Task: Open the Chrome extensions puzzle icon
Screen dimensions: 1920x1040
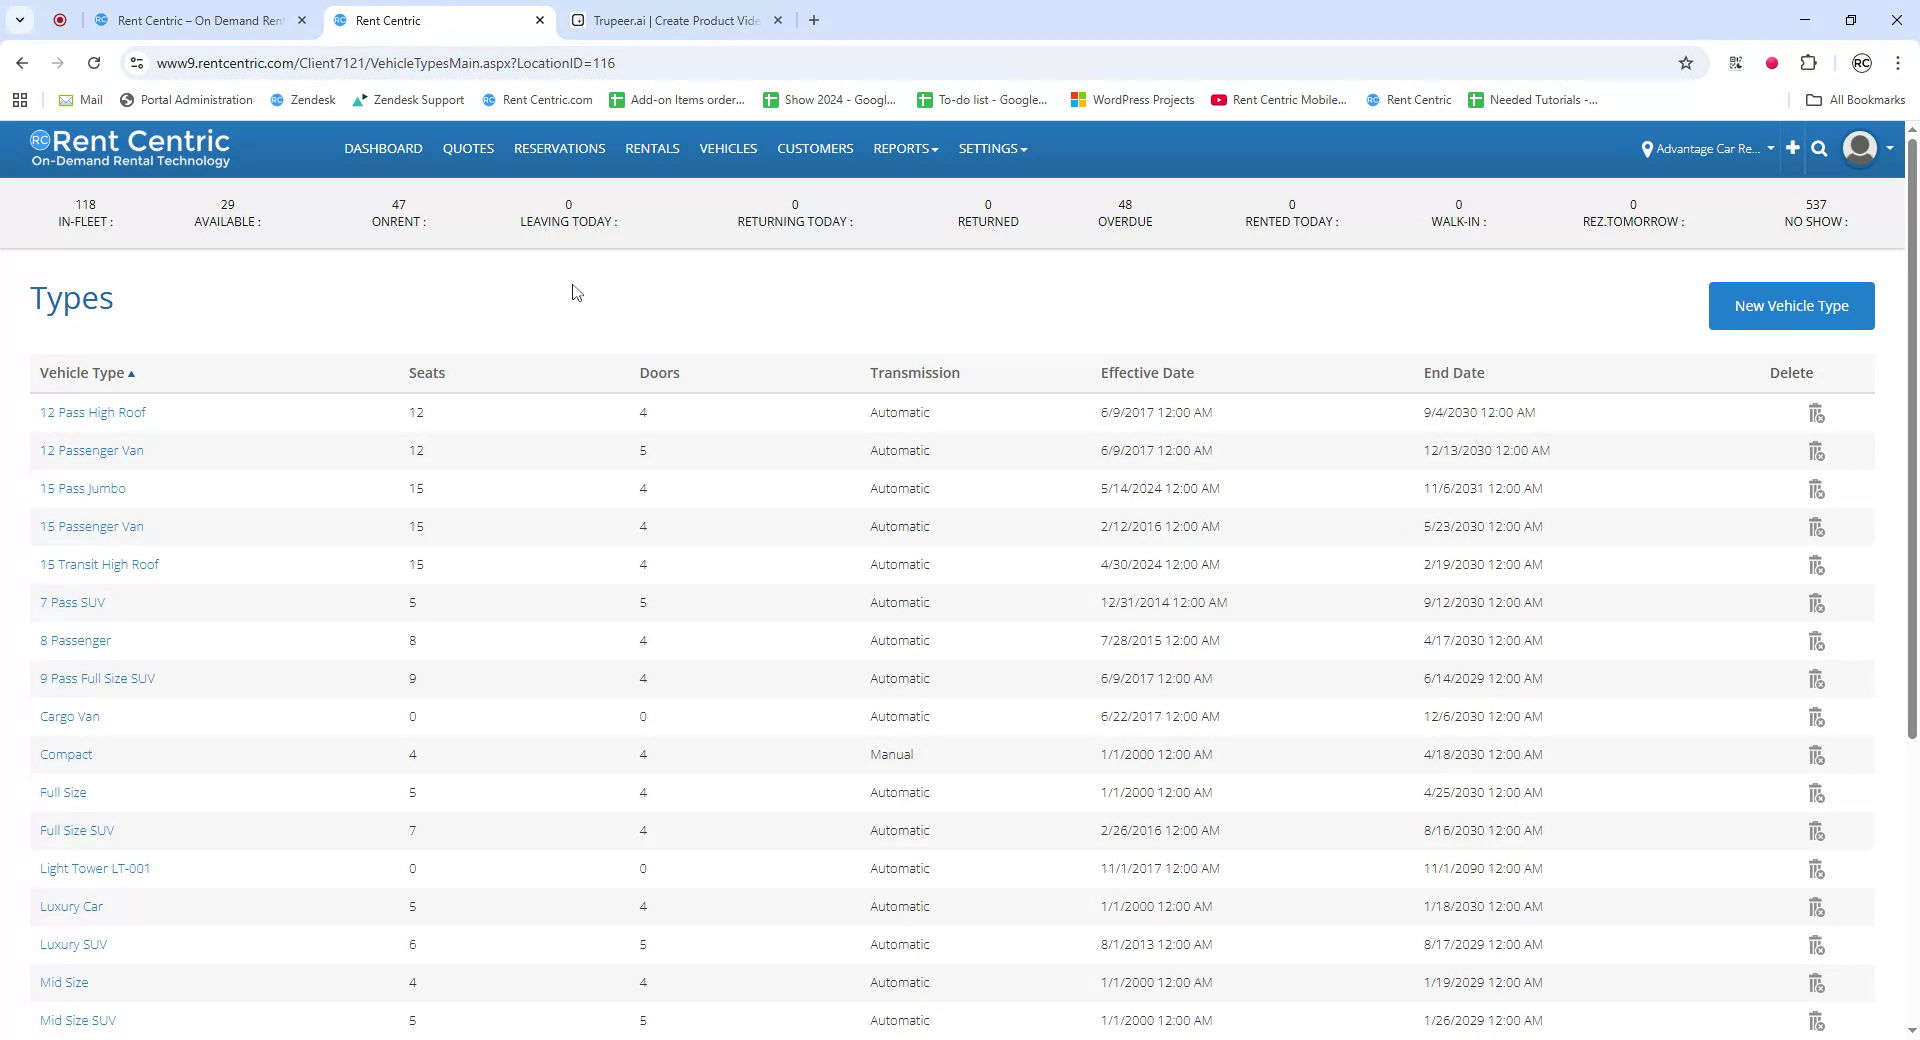Action: [x=1809, y=63]
